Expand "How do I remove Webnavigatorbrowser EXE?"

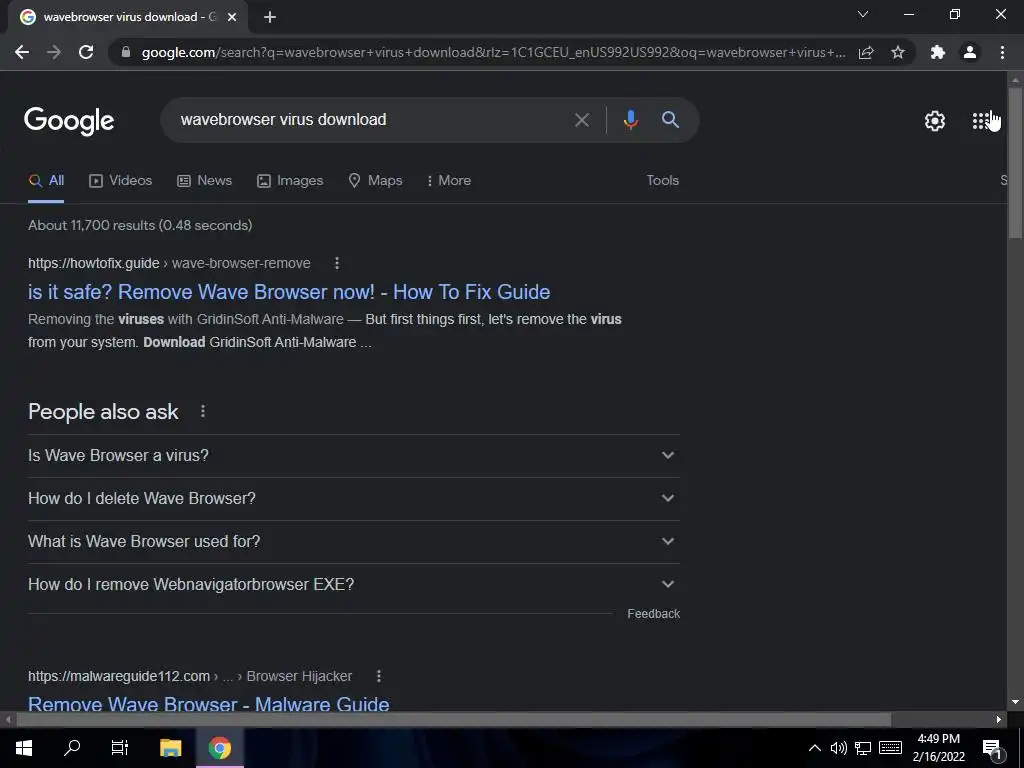point(354,584)
